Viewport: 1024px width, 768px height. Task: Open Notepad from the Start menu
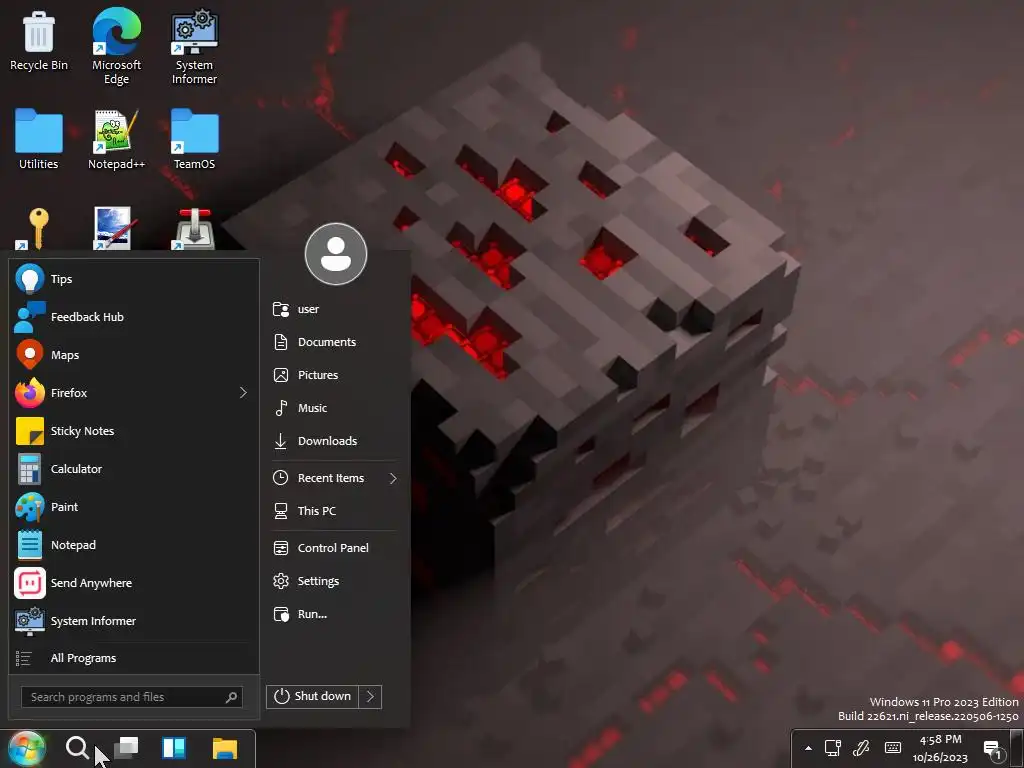click(133, 545)
